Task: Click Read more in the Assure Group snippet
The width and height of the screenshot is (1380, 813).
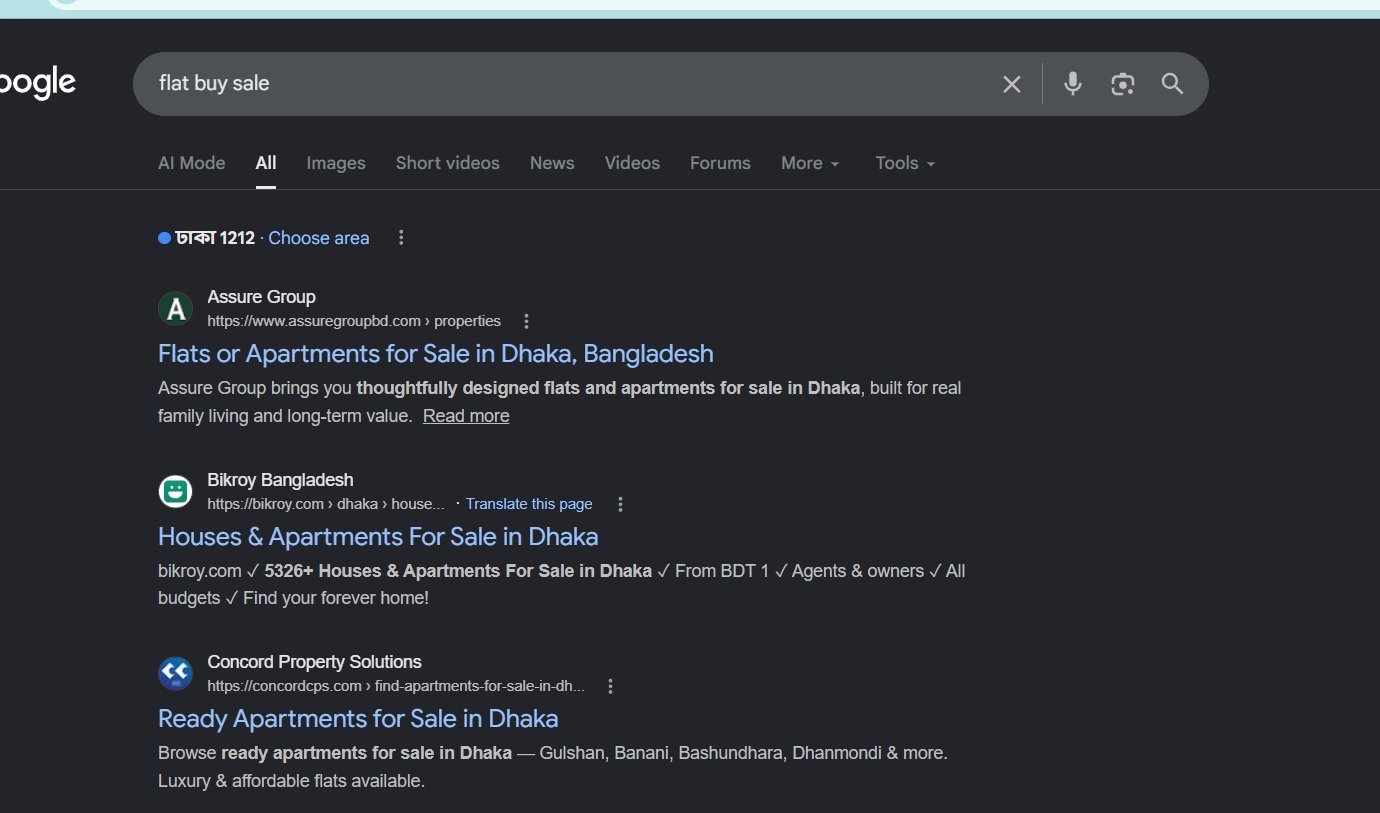Action: pyautogui.click(x=466, y=416)
